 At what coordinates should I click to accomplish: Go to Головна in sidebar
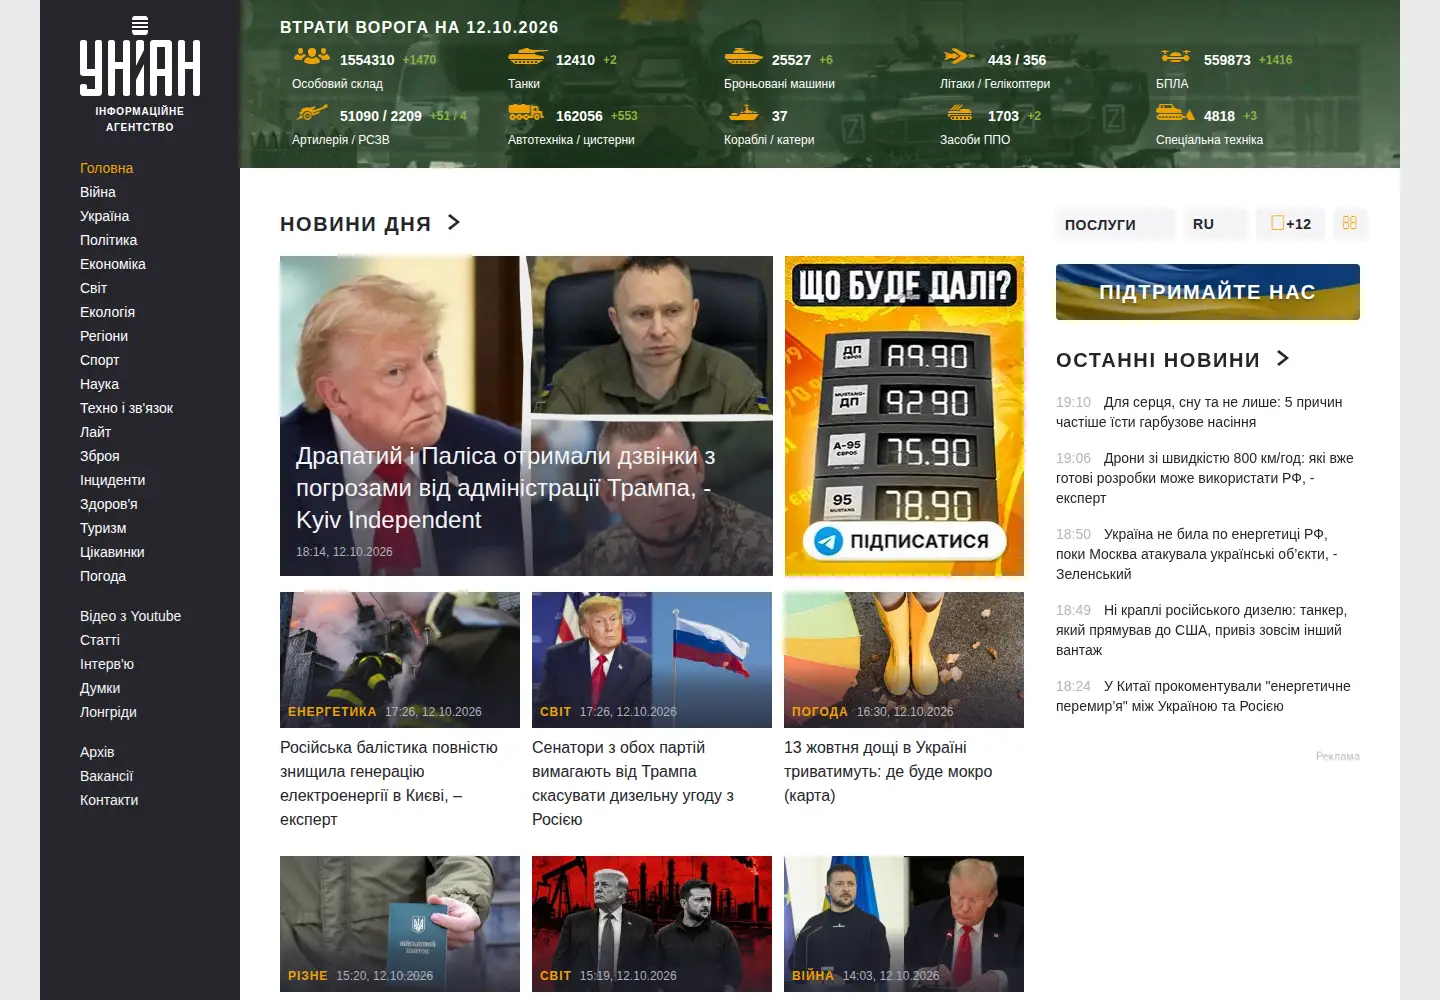pos(106,168)
